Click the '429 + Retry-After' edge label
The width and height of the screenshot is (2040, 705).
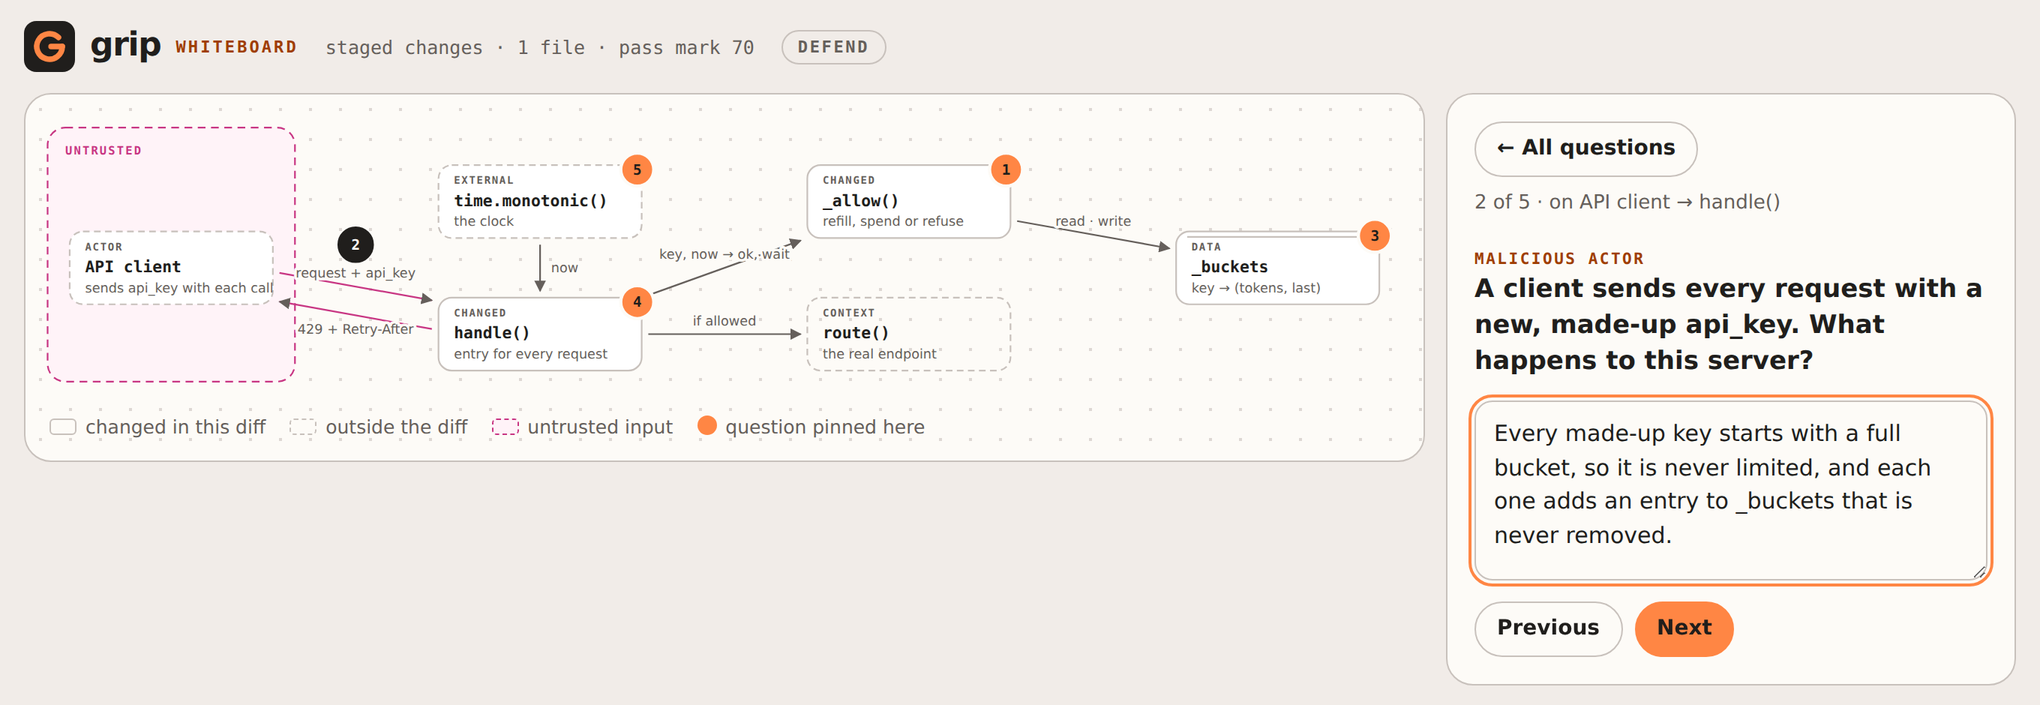pos(355,329)
